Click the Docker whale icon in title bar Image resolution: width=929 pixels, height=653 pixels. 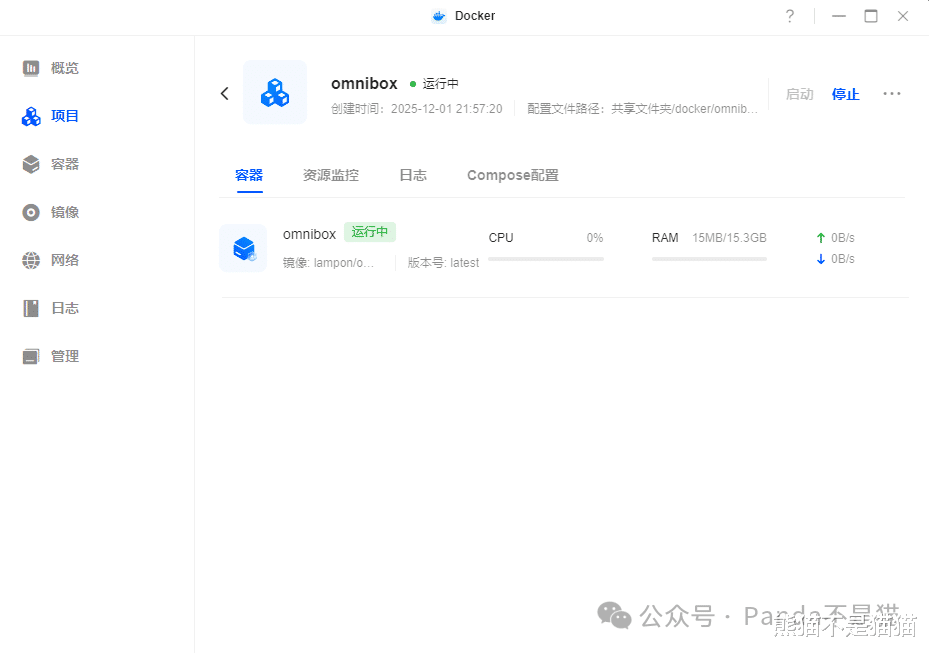[438, 16]
